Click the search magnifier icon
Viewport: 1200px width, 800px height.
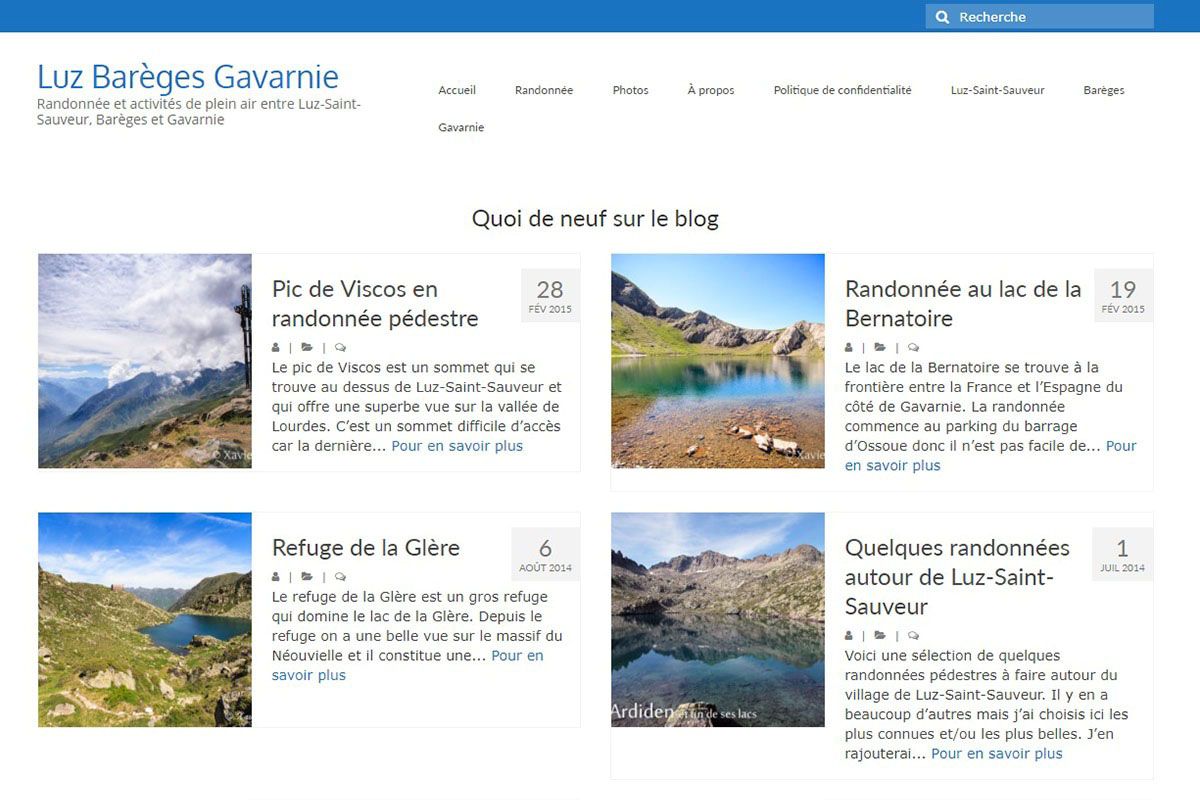(x=942, y=17)
